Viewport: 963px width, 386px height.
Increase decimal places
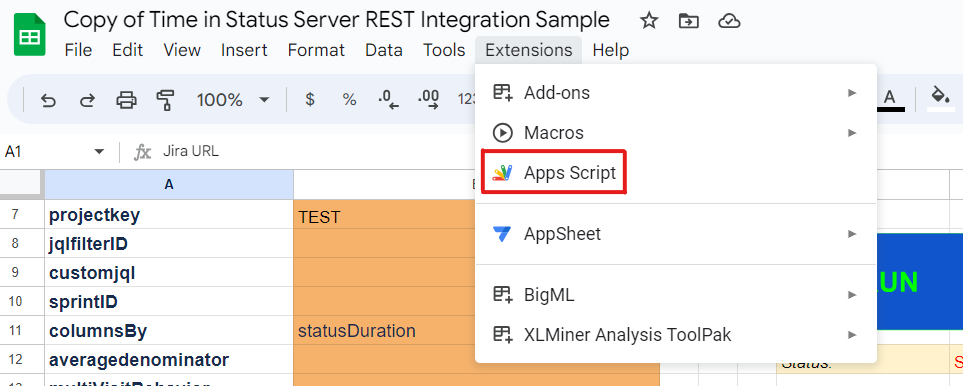pos(428,99)
